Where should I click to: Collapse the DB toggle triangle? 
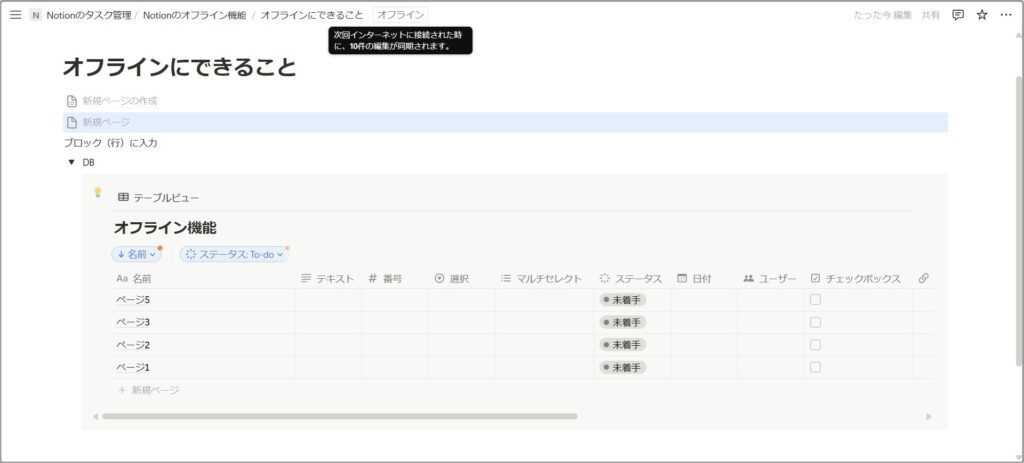coord(72,163)
